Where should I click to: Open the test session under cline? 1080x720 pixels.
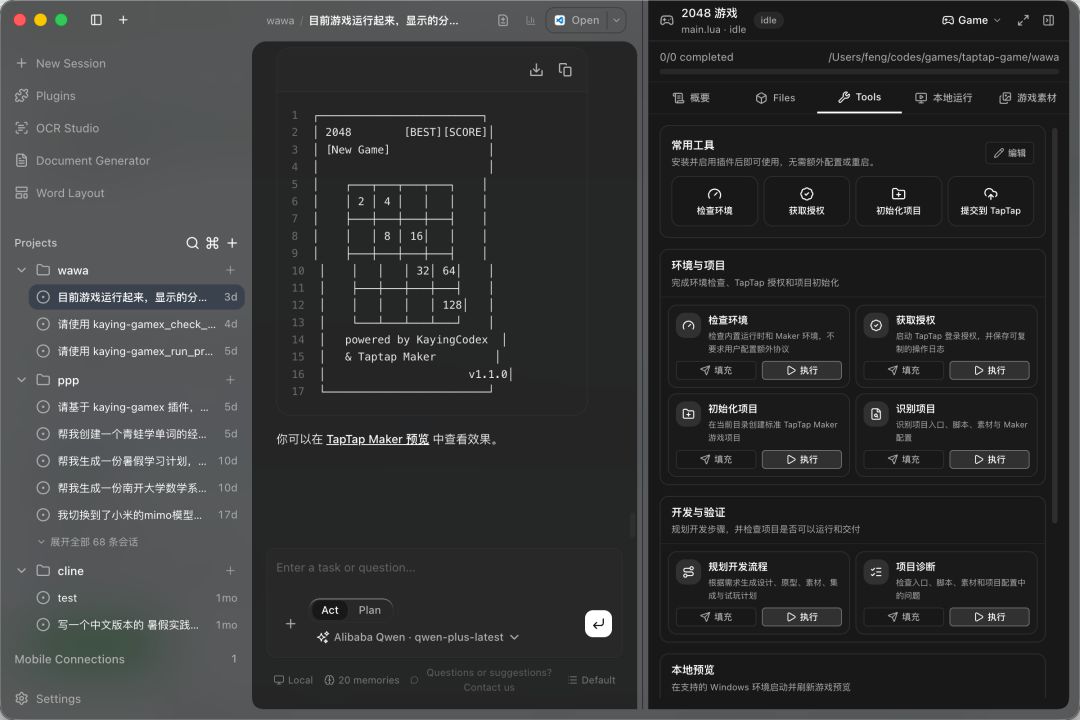137,598
